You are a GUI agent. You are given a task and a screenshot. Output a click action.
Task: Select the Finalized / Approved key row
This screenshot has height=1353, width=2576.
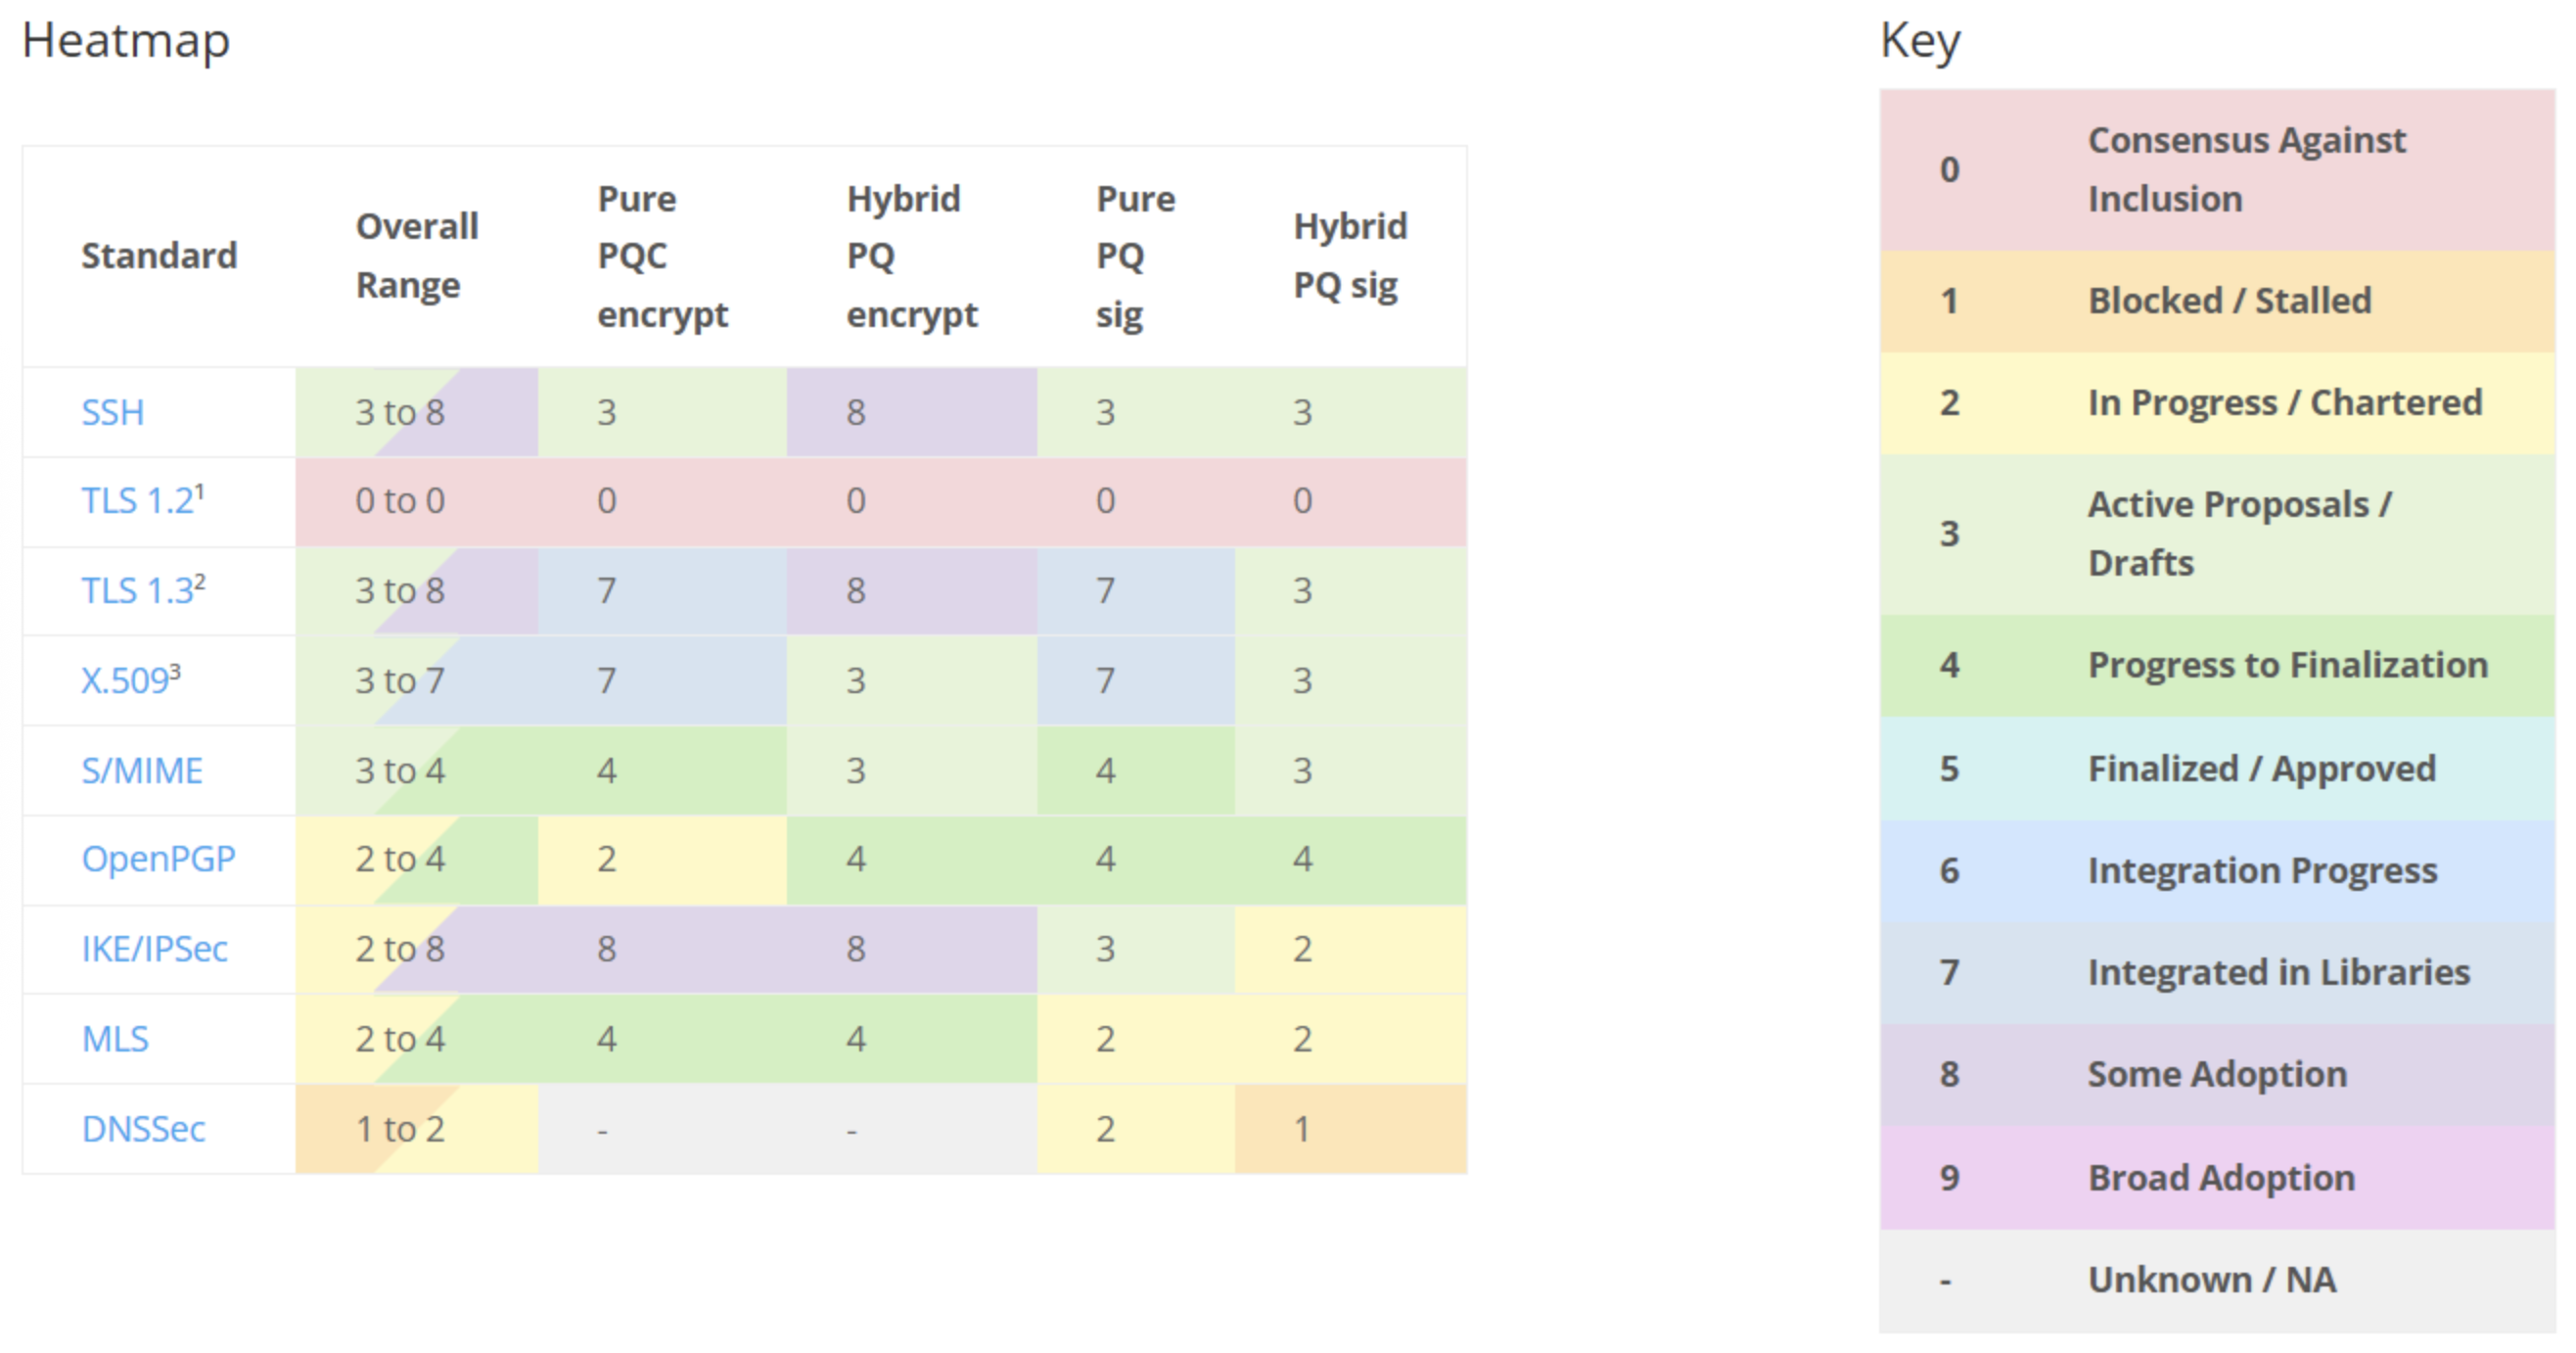point(2216,769)
